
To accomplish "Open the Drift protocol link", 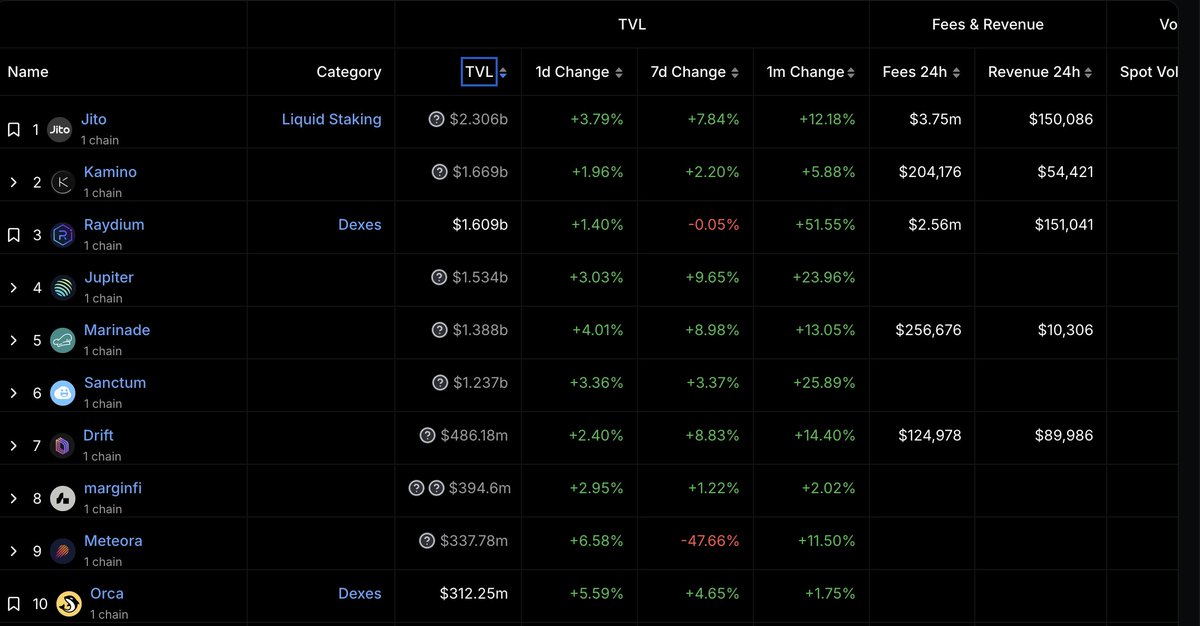I will point(99,435).
